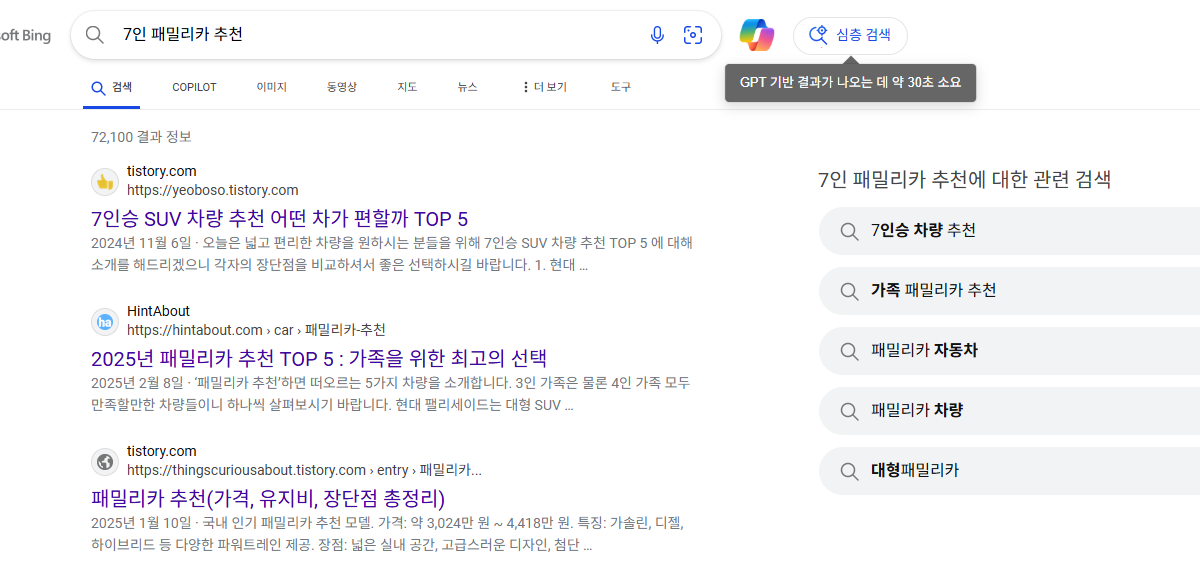This screenshot has width=1200, height=575.
Task: Open the result 2025년 패밀리카 추천 TOP 5
Action: coord(319,359)
